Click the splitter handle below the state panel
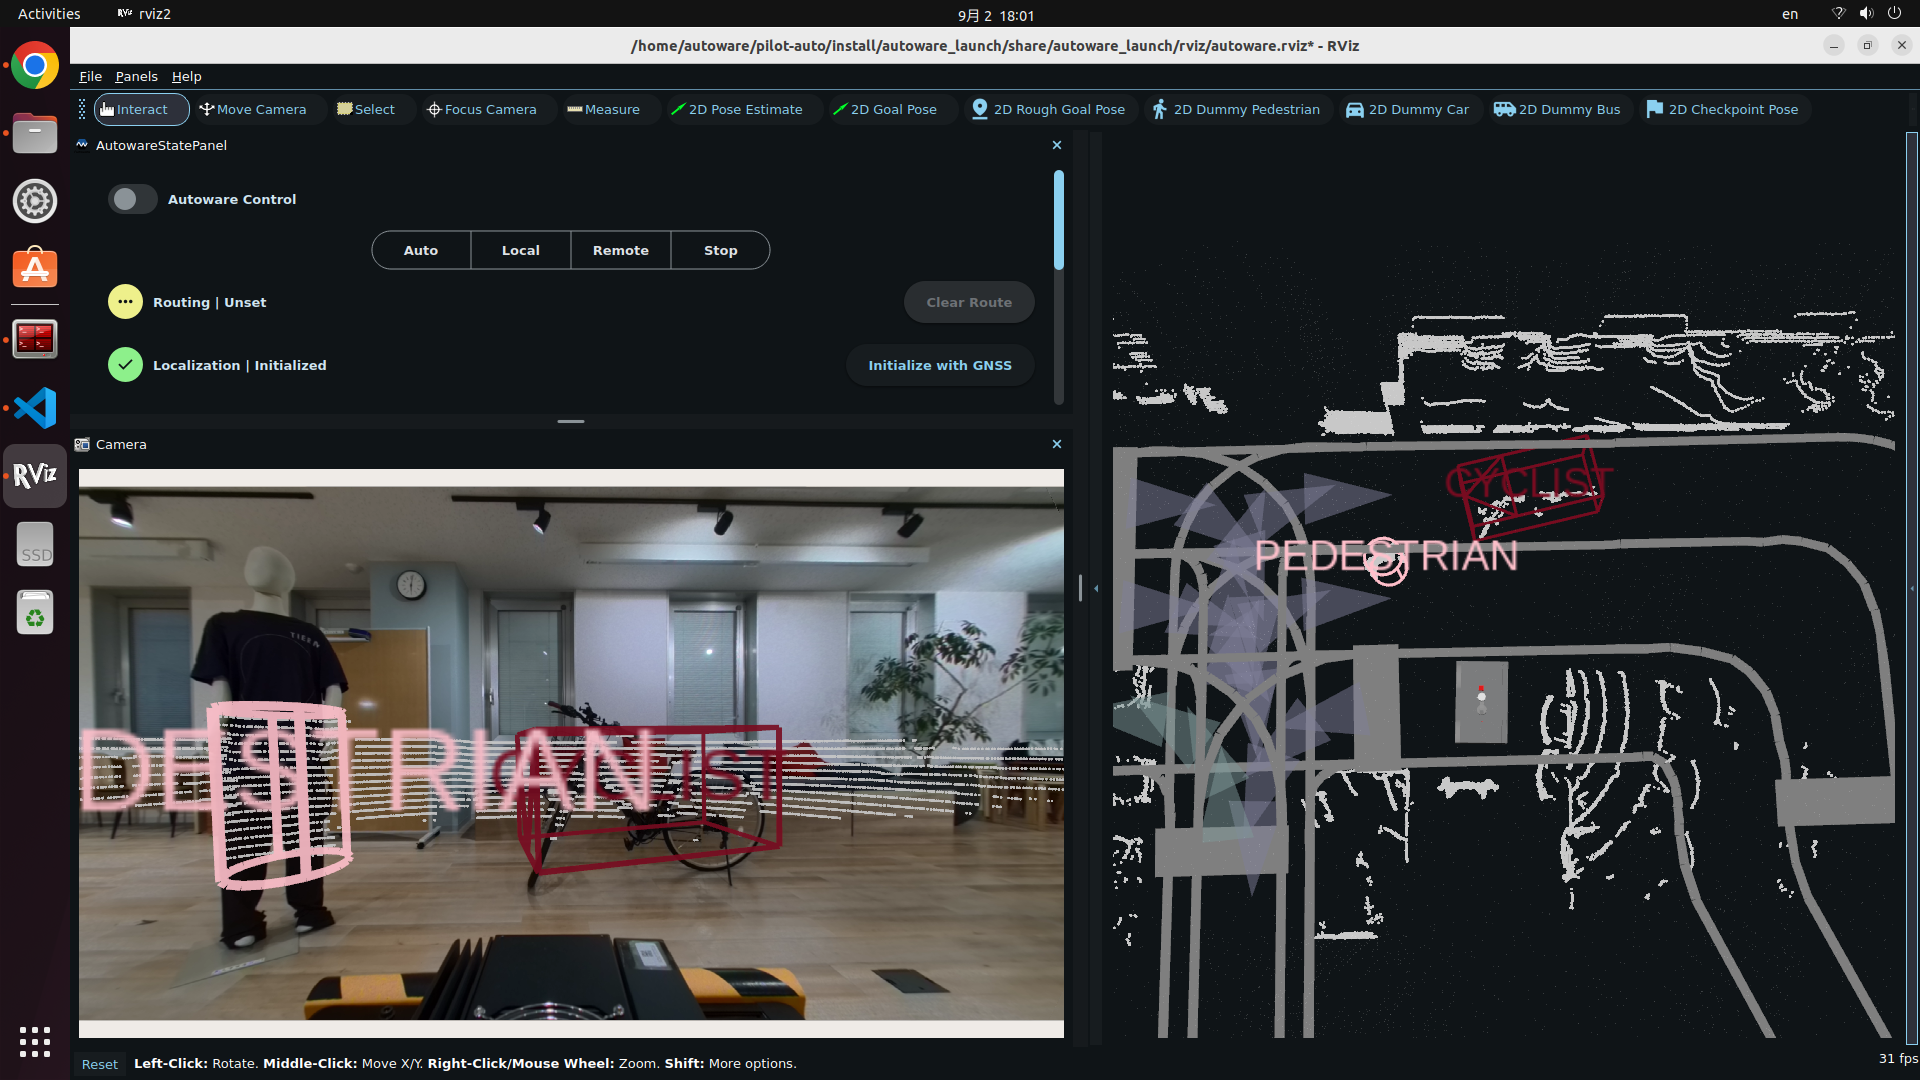1920x1080 pixels. tap(571, 421)
